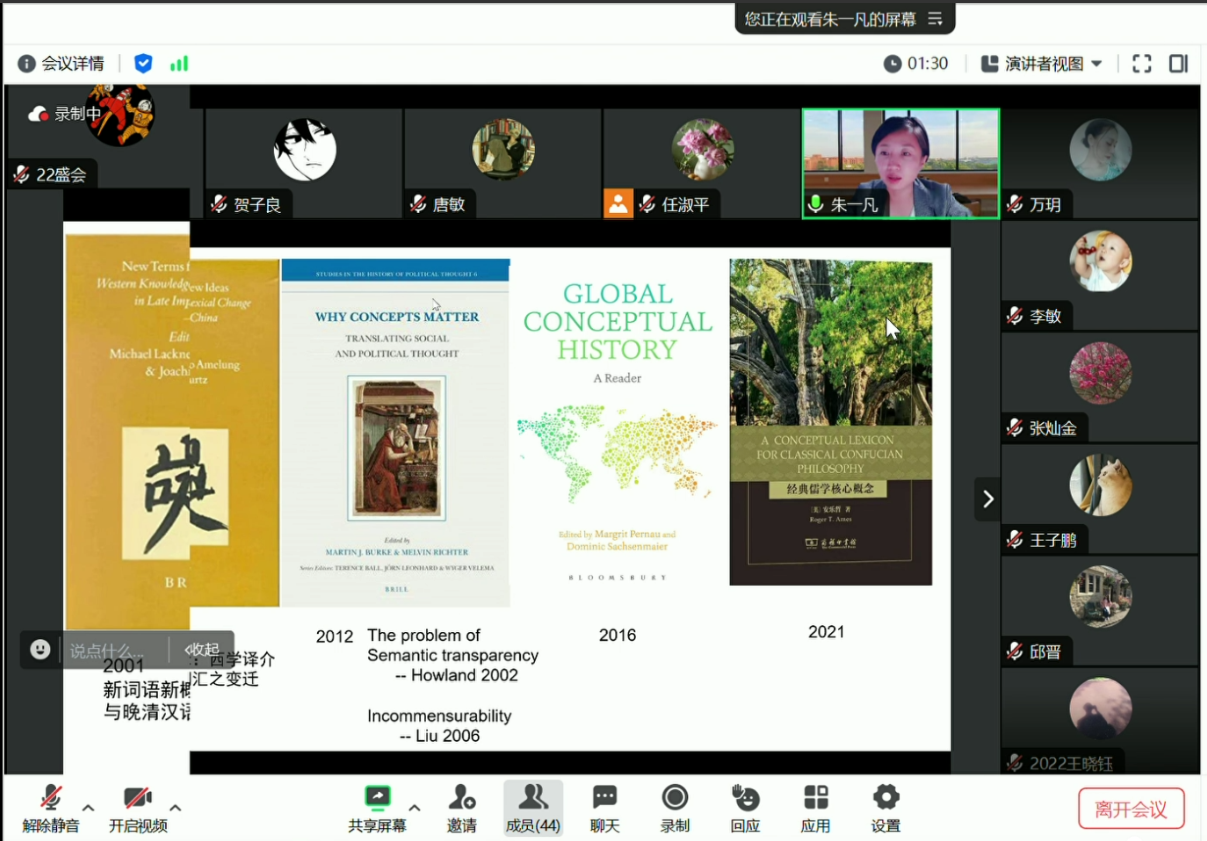This screenshot has width=1207, height=841.
Task: Start screen sharing with 共享屏幕
Action: 377,809
